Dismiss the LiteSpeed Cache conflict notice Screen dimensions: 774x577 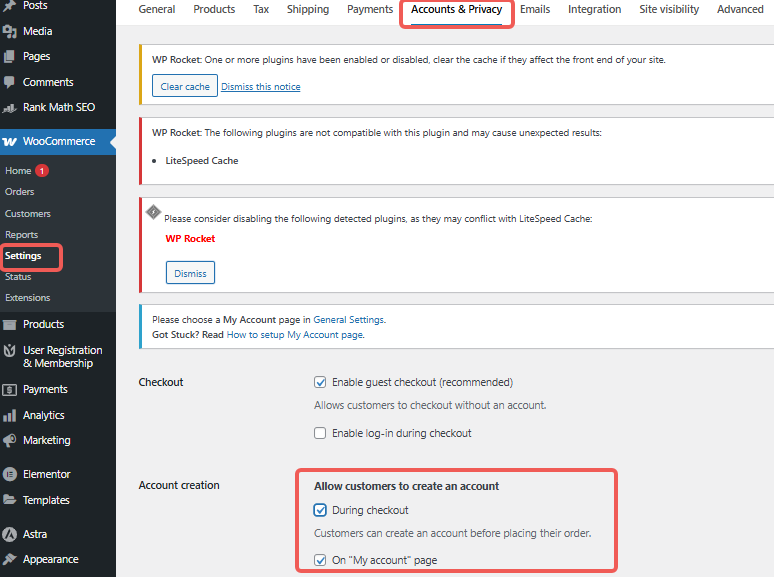[190, 273]
